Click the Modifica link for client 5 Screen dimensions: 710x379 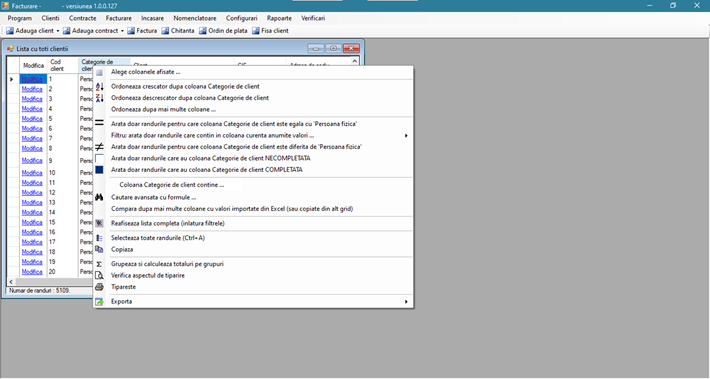point(32,119)
